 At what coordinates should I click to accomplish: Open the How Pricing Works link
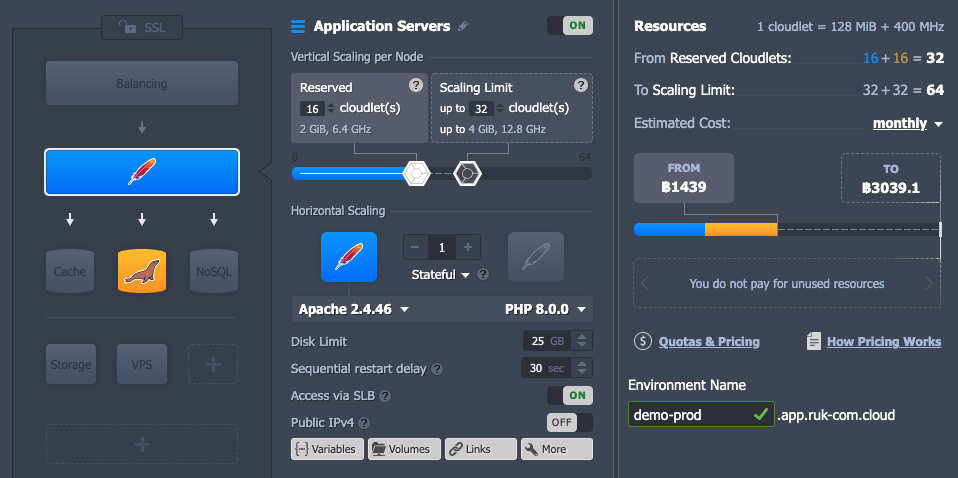[884, 342]
